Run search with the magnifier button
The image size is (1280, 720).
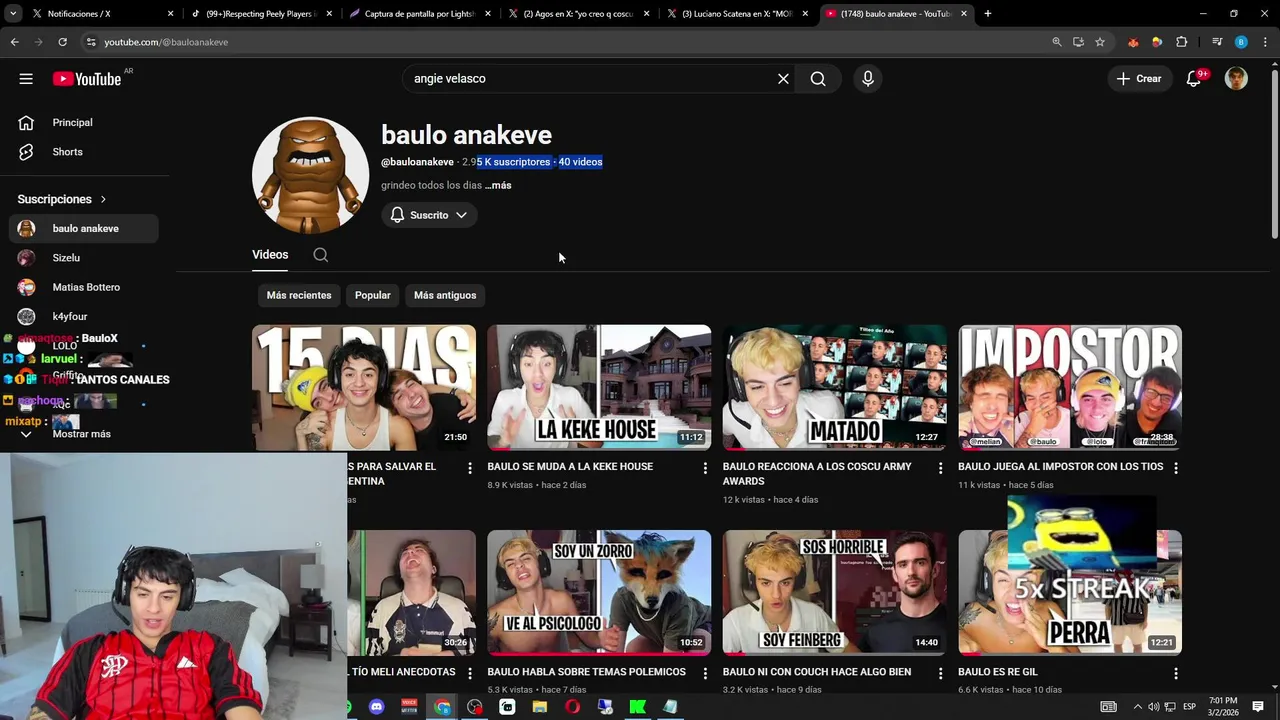818,79
